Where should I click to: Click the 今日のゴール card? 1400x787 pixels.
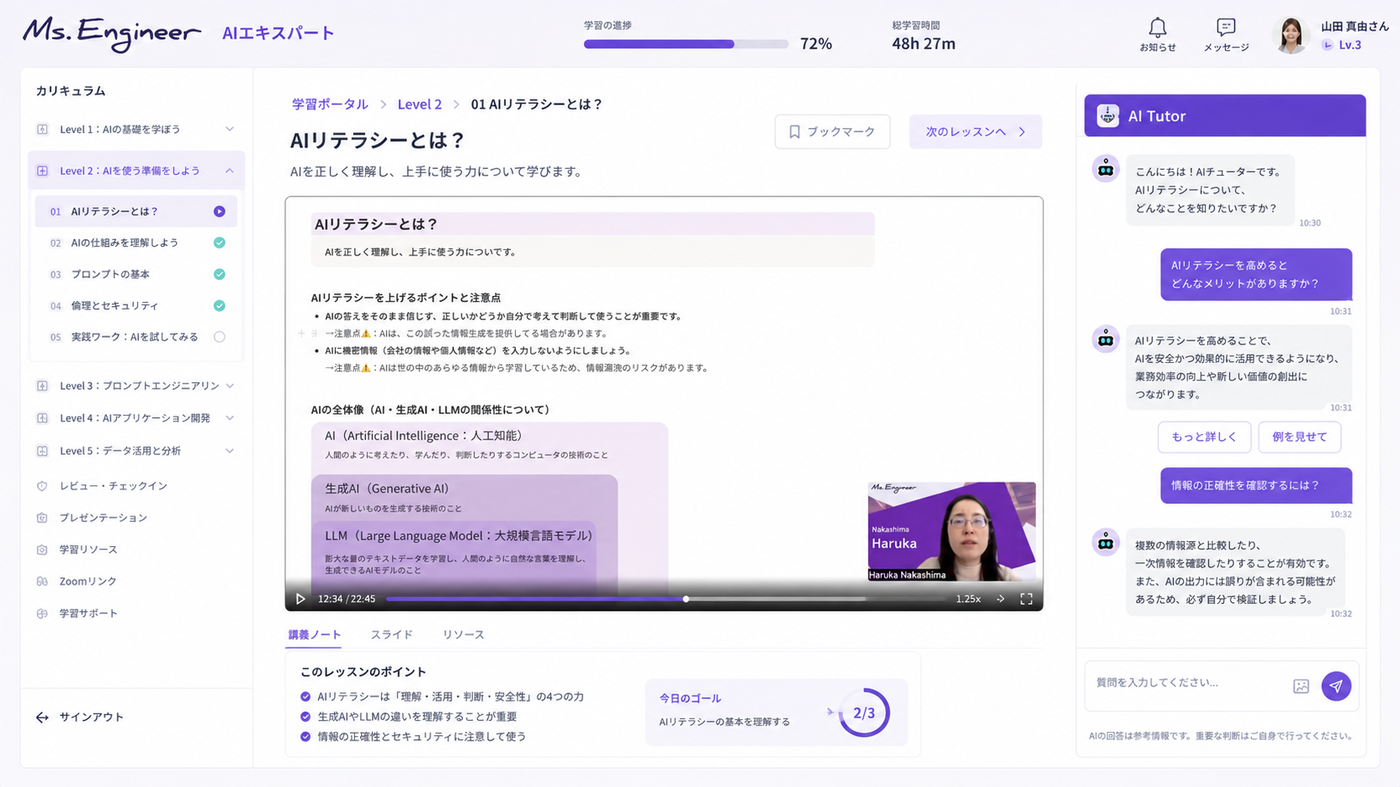coord(777,713)
